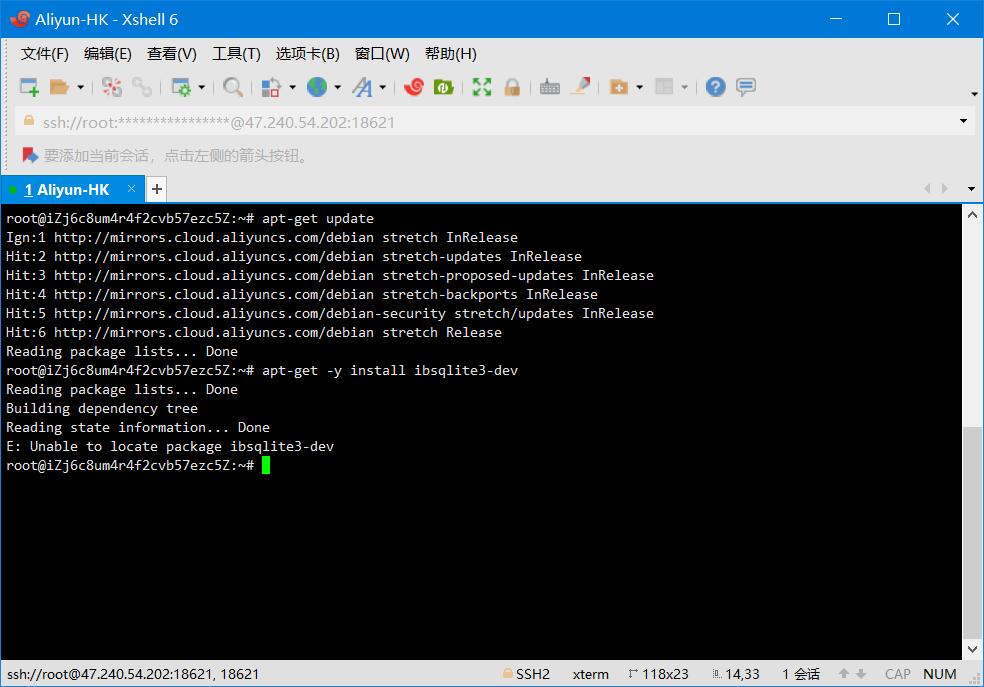
Task: Click the status bar up arrow icon
Action: pyautogui.click(x=843, y=673)
